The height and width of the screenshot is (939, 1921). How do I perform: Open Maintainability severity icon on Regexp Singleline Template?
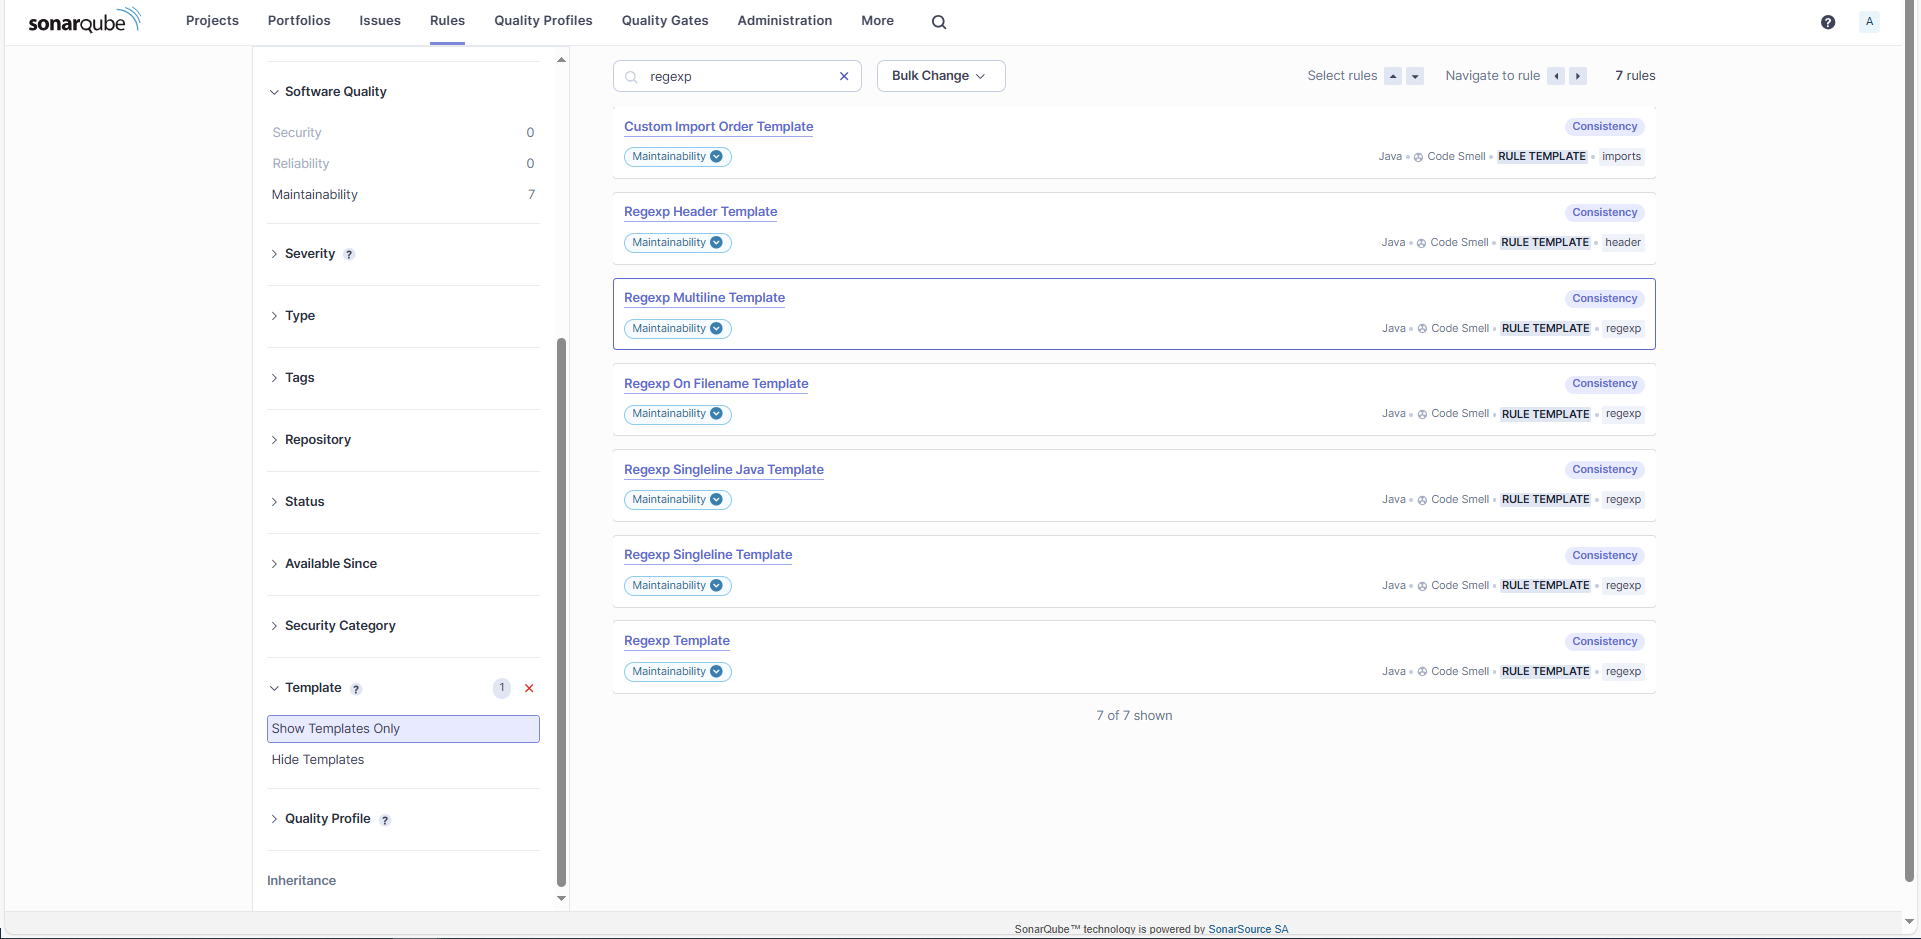716,586
